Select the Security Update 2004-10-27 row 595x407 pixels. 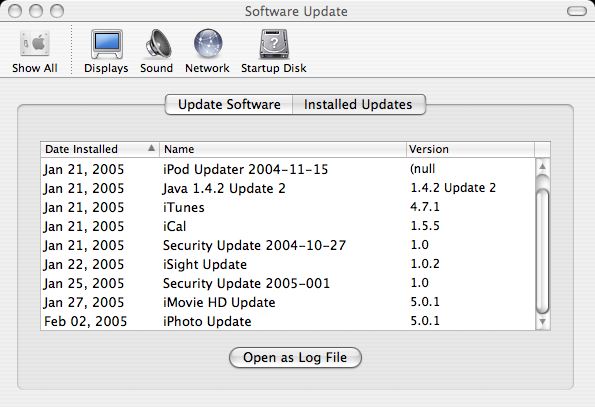click(288, 245)
